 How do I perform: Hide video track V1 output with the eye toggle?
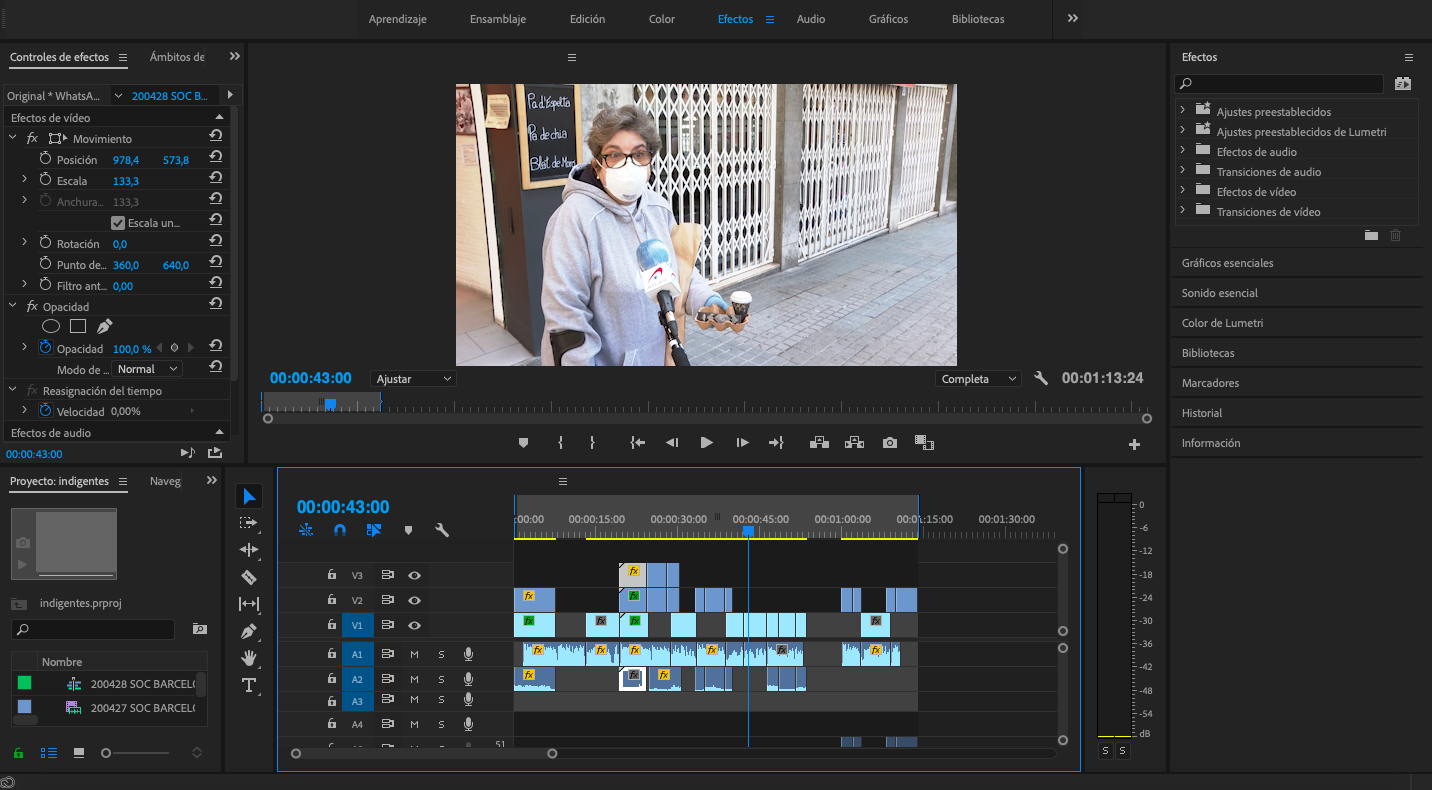[x=414, y=624]
